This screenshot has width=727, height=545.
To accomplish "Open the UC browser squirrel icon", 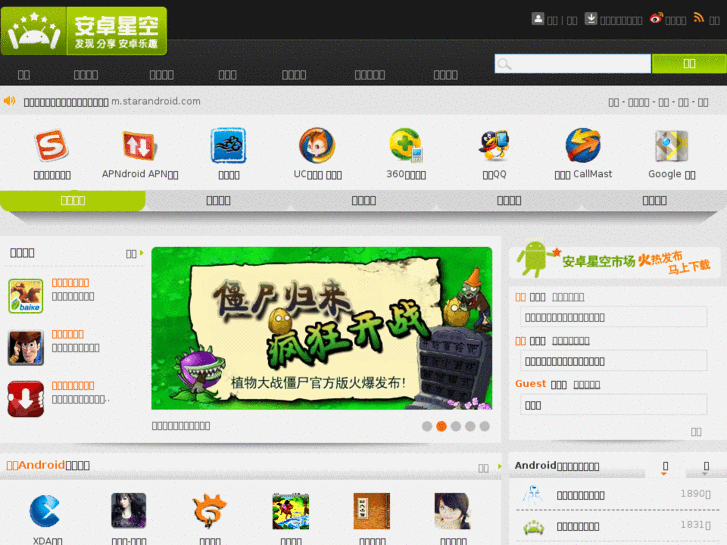I will click(x=317, y=145).
